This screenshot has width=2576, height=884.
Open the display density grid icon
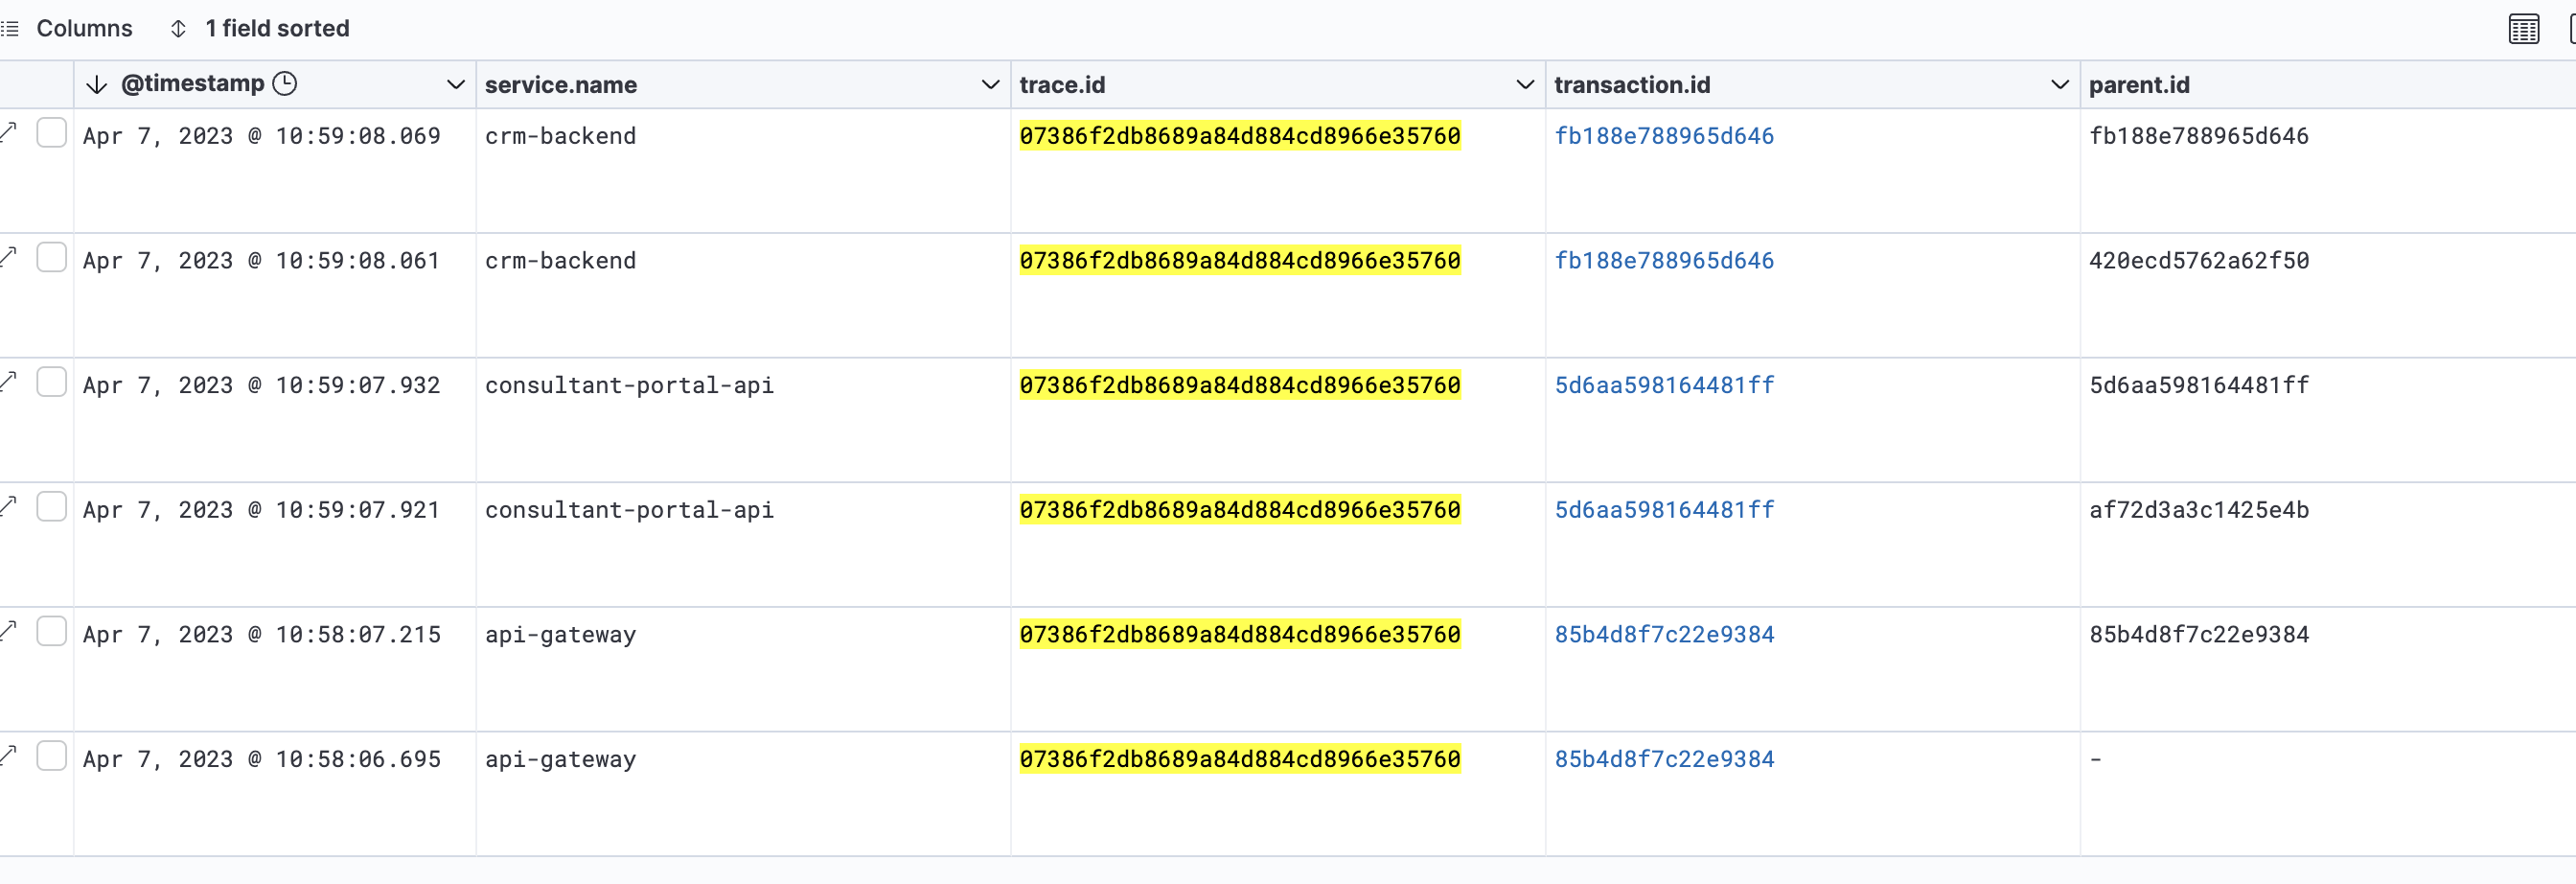[x=2523, y=29]
